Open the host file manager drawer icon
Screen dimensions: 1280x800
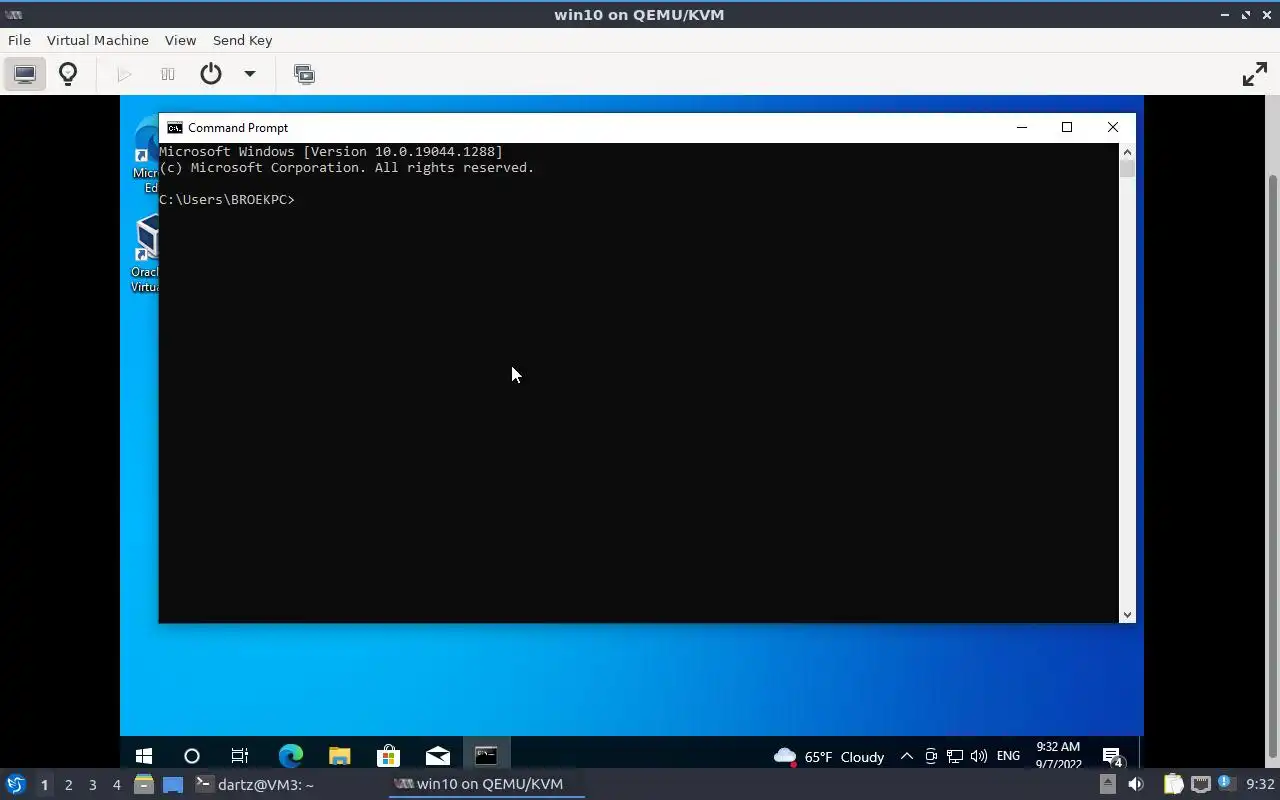tap(143, 785)
